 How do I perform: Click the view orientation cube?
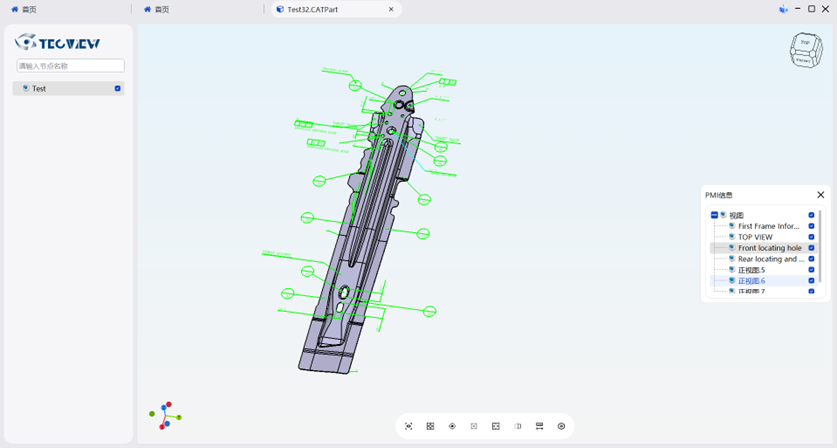point(805,50)
